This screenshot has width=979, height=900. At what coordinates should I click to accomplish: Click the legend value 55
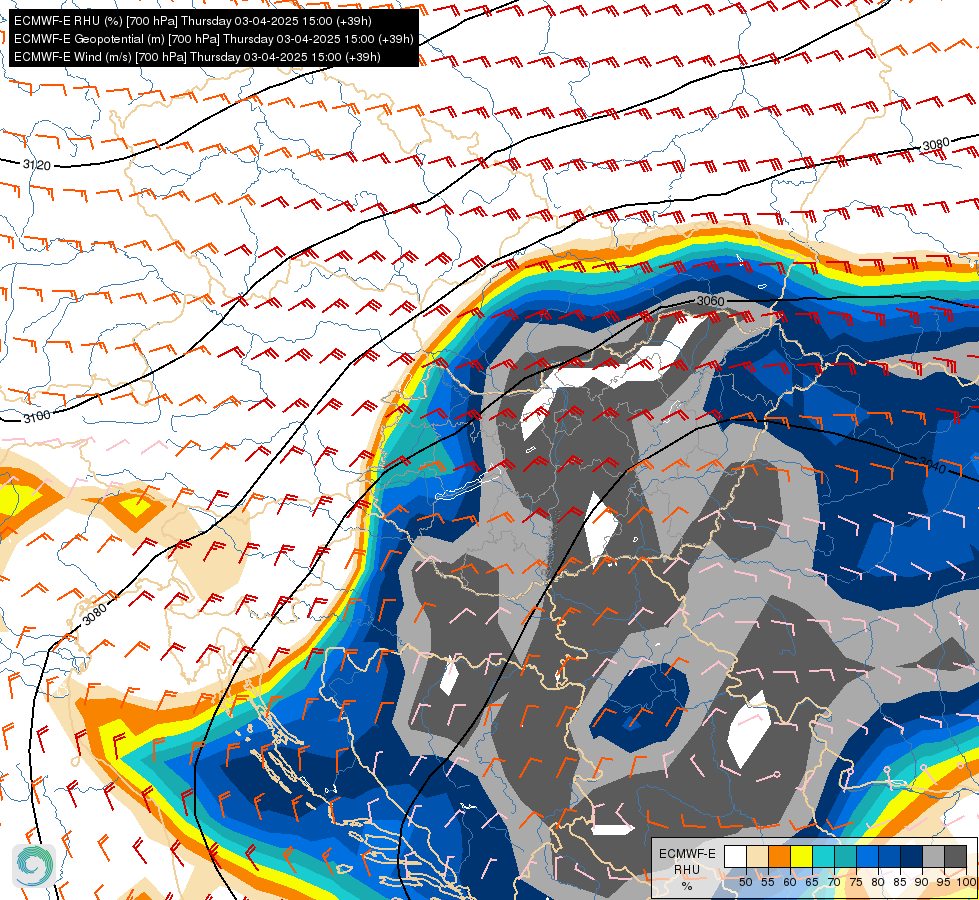click(767, 883)
